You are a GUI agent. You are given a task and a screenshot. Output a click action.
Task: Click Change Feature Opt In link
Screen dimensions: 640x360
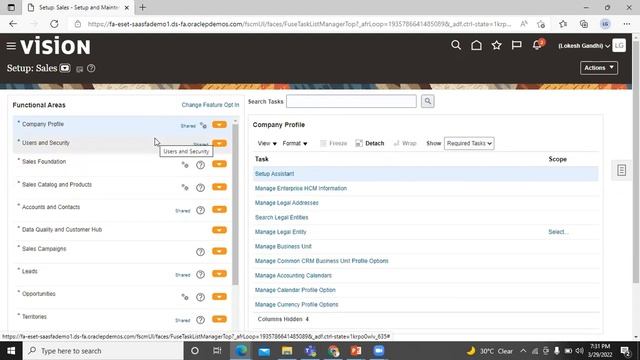[210, 105]
